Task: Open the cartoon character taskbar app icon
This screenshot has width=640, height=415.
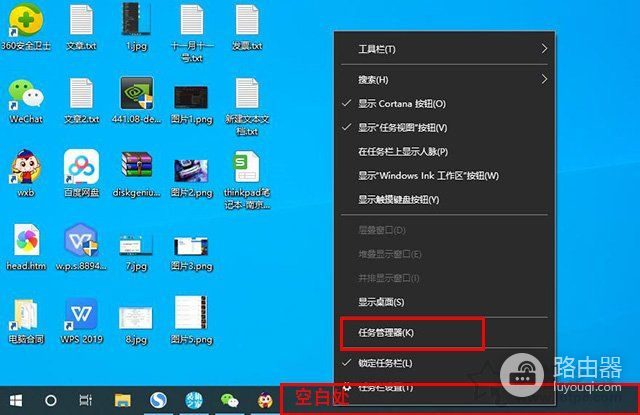Action: pyautogui.click(x=265, y=400)
